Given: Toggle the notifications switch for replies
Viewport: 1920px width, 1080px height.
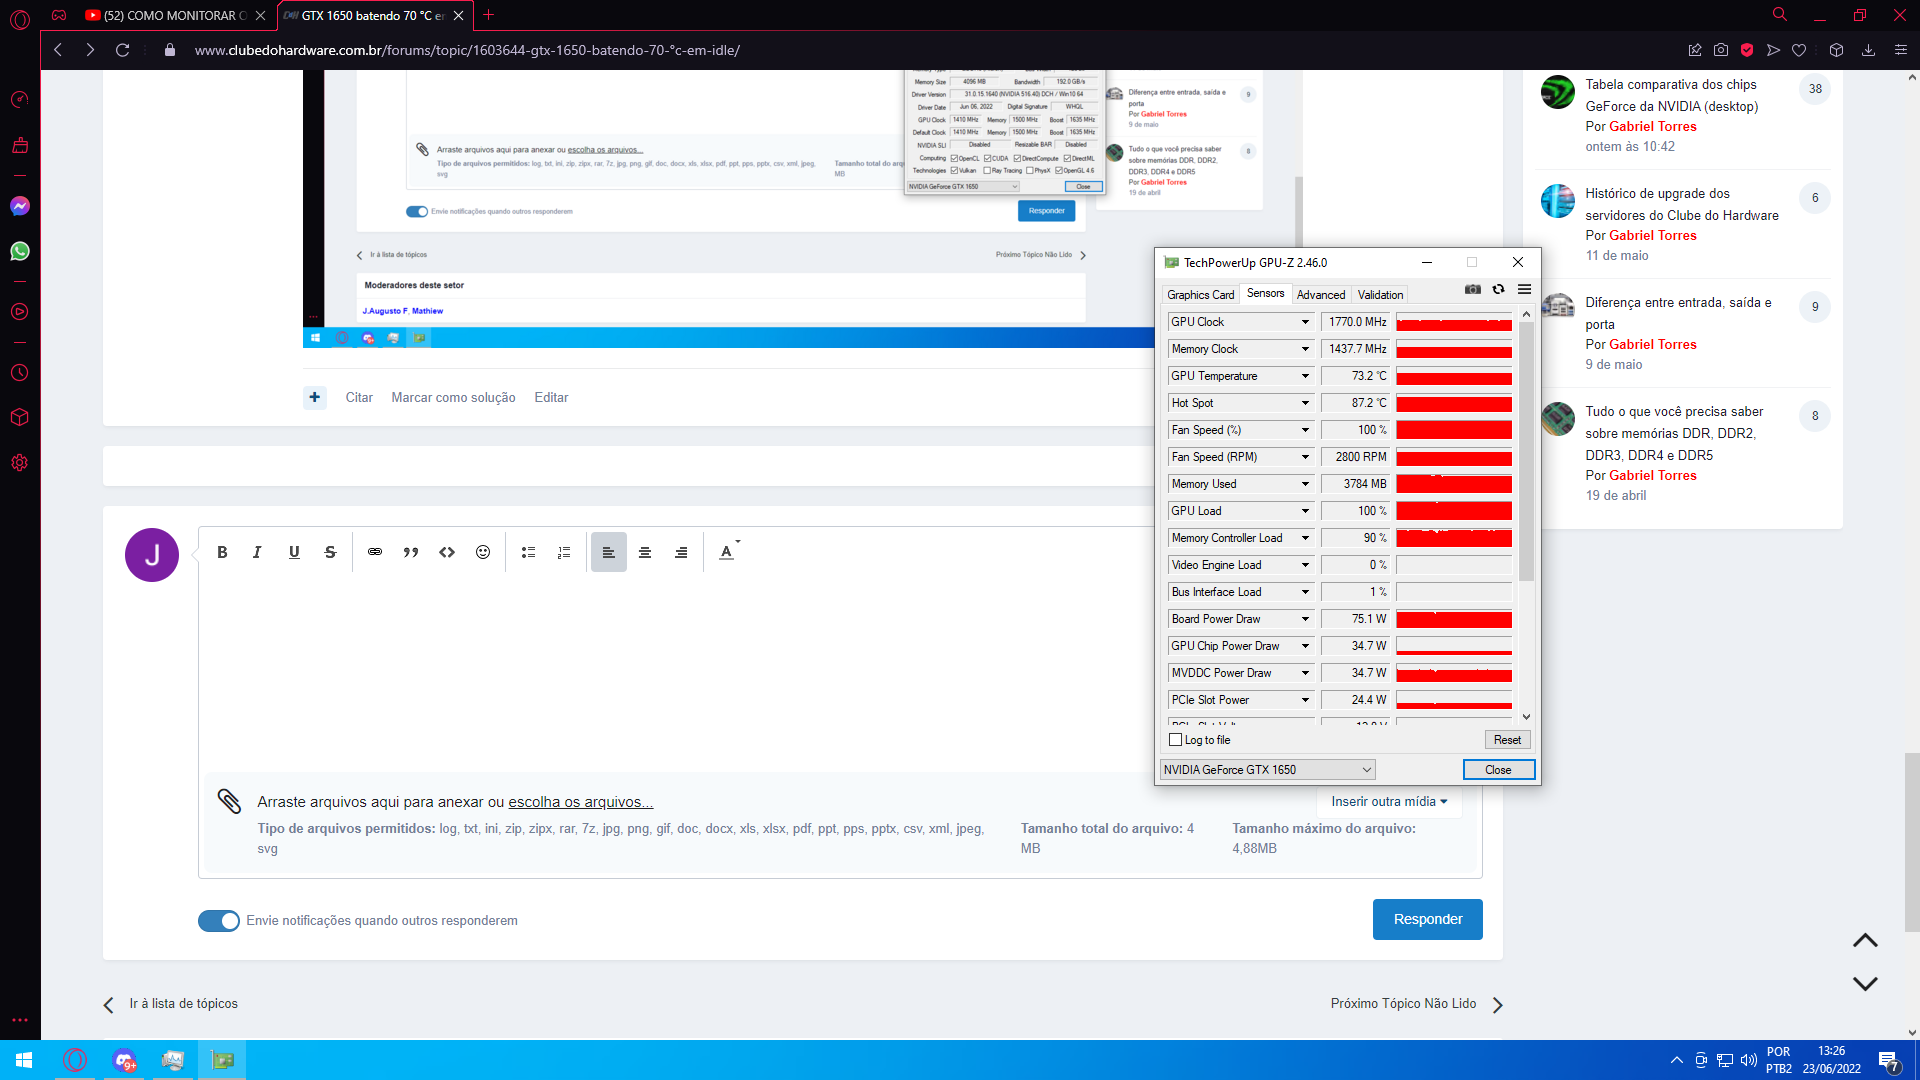Looking at the screenshot, I should (x=218, y=921).
